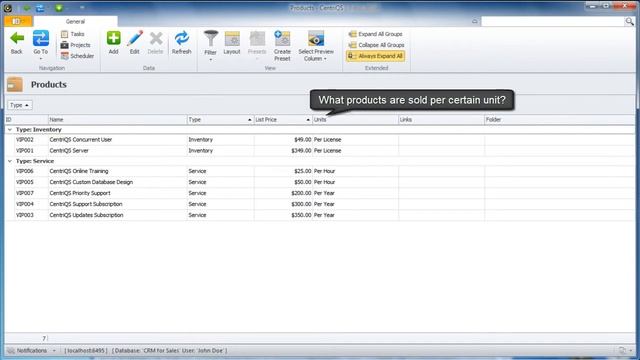Expand All Groups in the list

pyautogui.click(x=376, y=34)
